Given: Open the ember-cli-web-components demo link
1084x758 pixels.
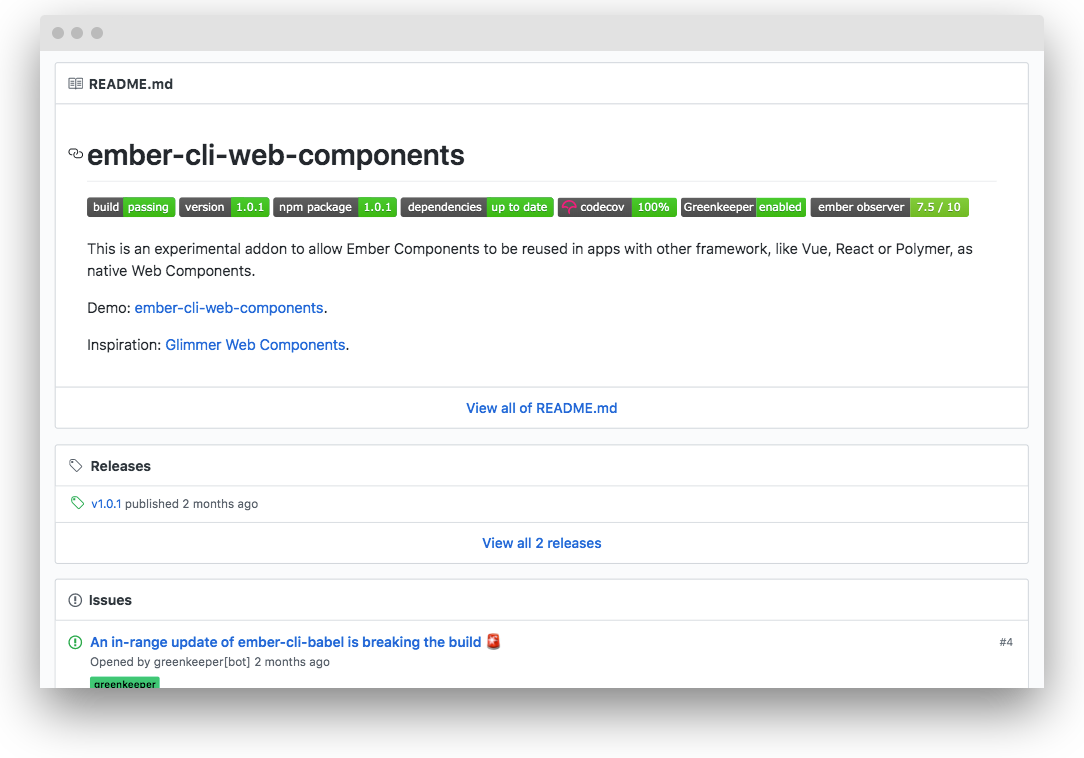Looking at the screenshot, I should tap(229, 308).
